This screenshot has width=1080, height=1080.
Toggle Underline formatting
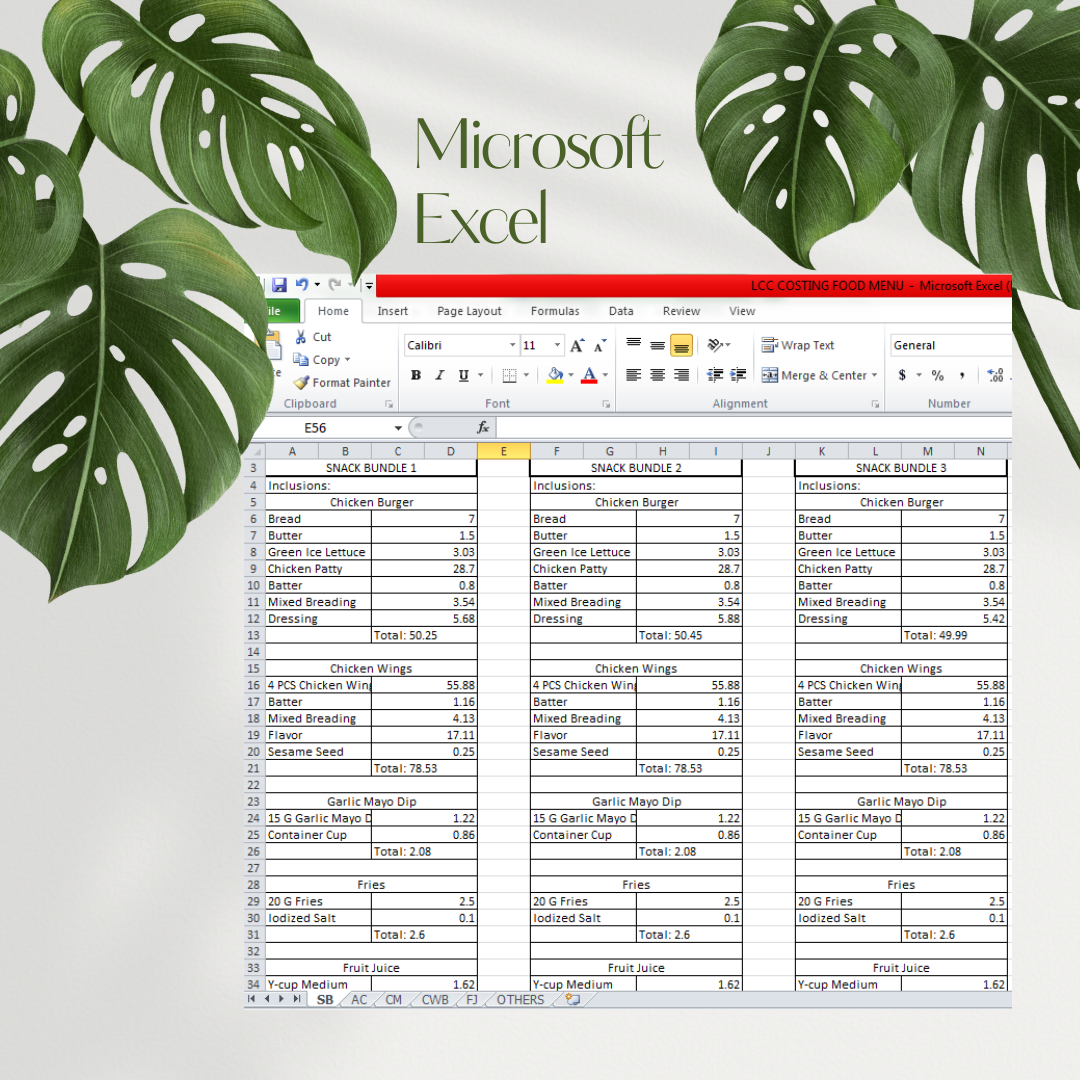click(x=464, y=375)
